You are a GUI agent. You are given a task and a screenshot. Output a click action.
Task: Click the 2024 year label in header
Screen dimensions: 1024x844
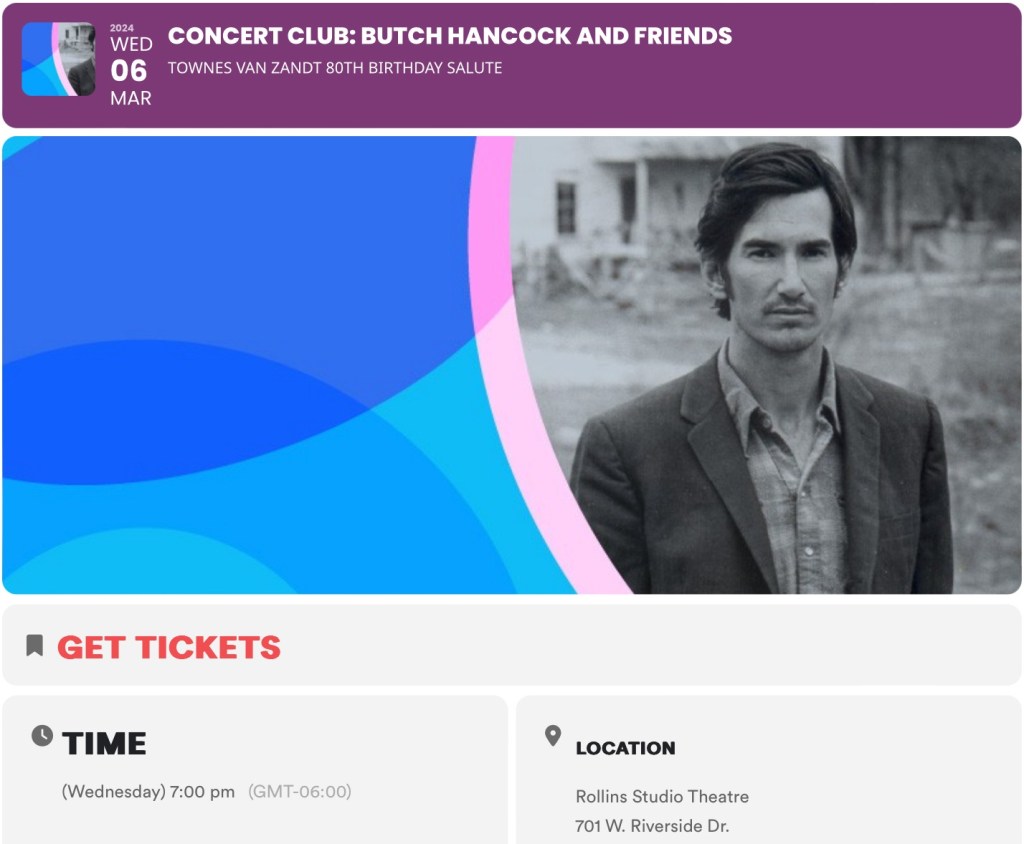coord(121,28)
